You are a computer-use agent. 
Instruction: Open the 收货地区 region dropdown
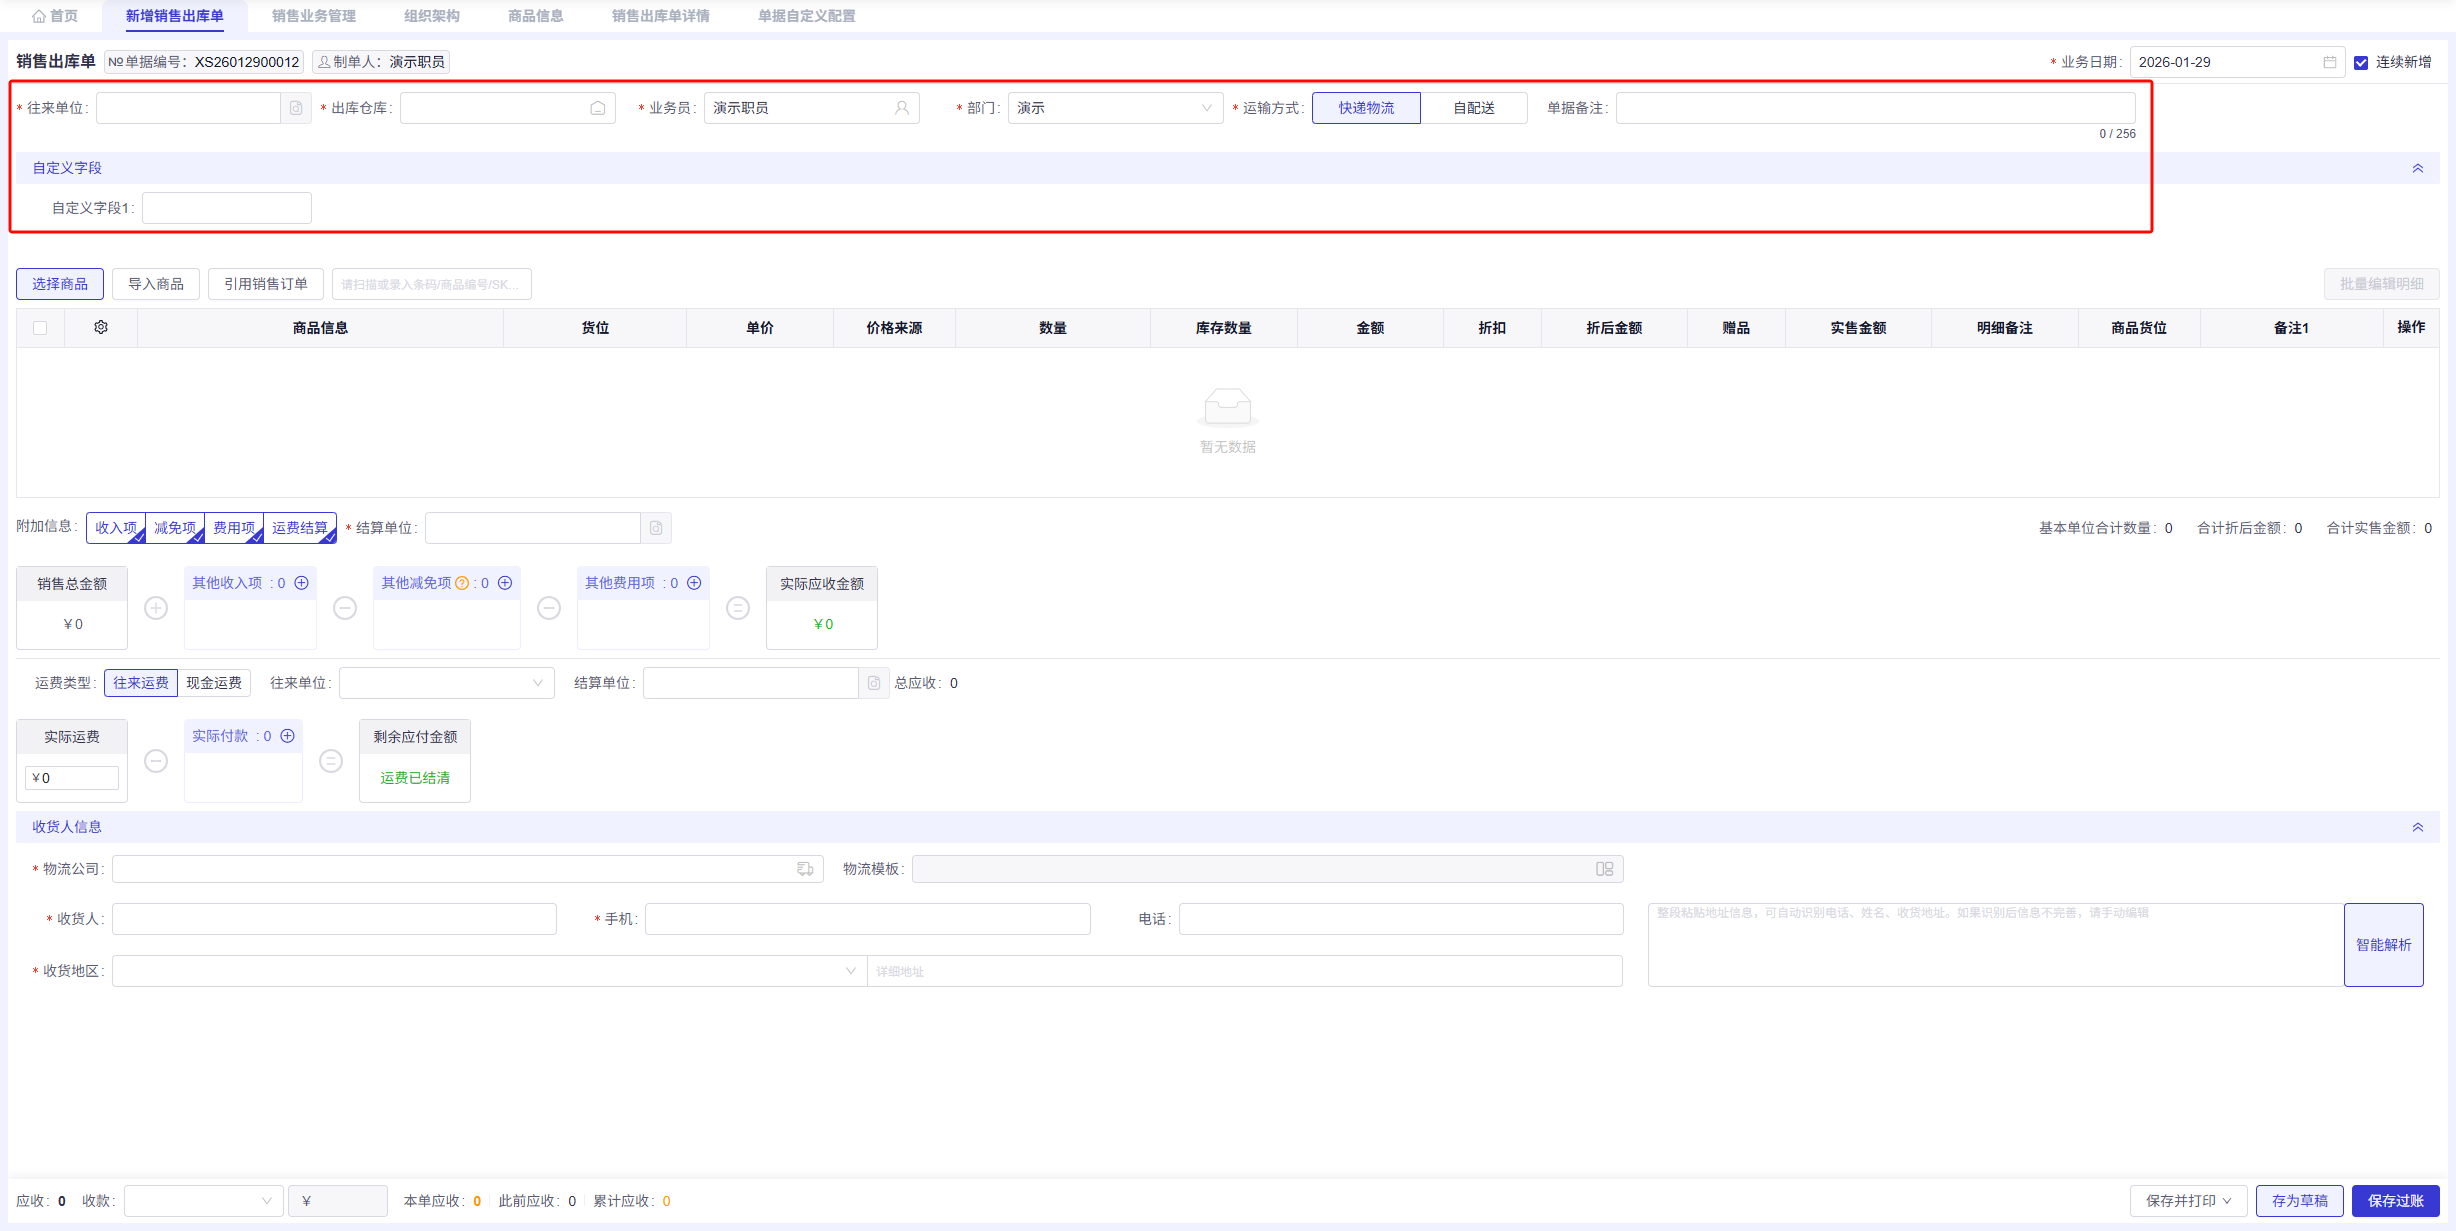(x=489, y=971)
